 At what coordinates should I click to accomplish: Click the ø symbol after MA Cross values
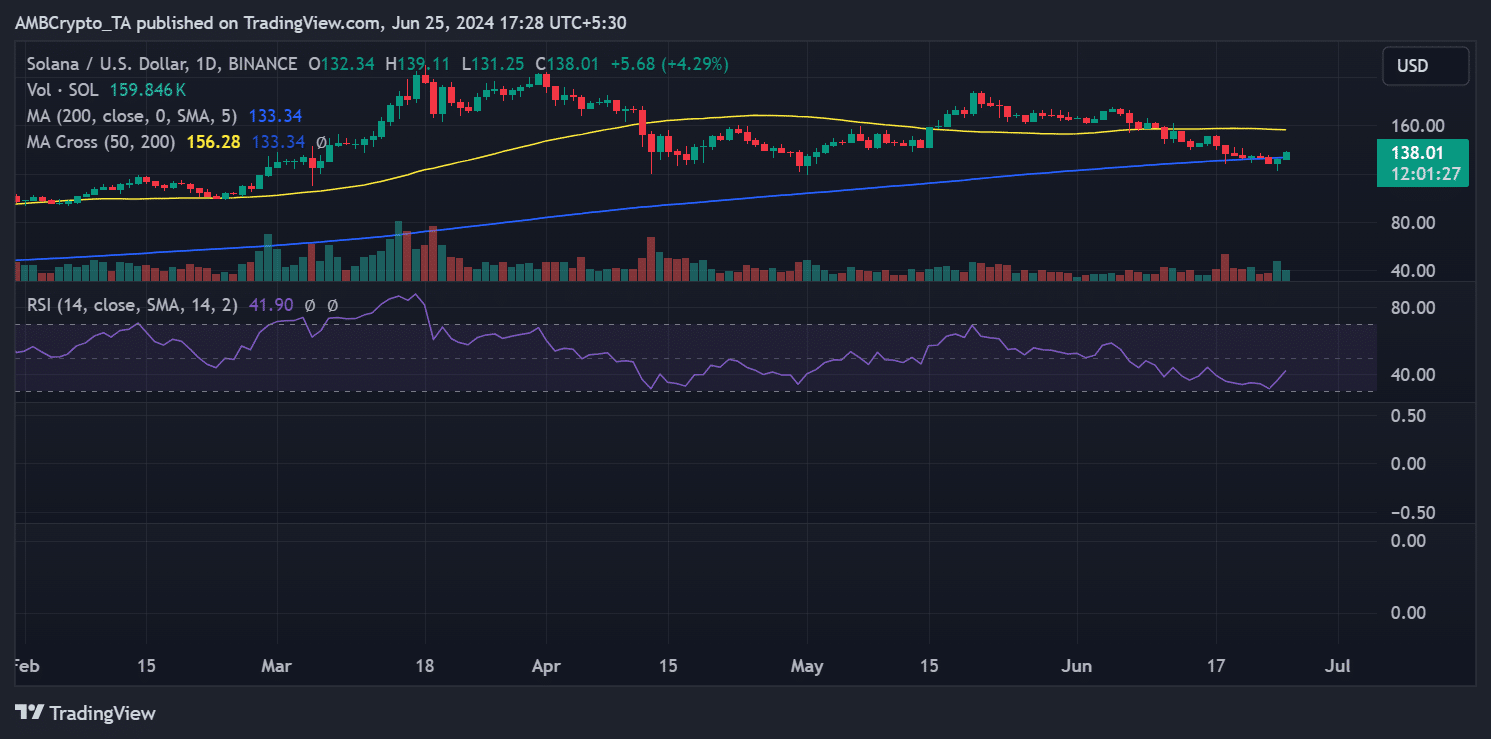(x=322, y=142)
